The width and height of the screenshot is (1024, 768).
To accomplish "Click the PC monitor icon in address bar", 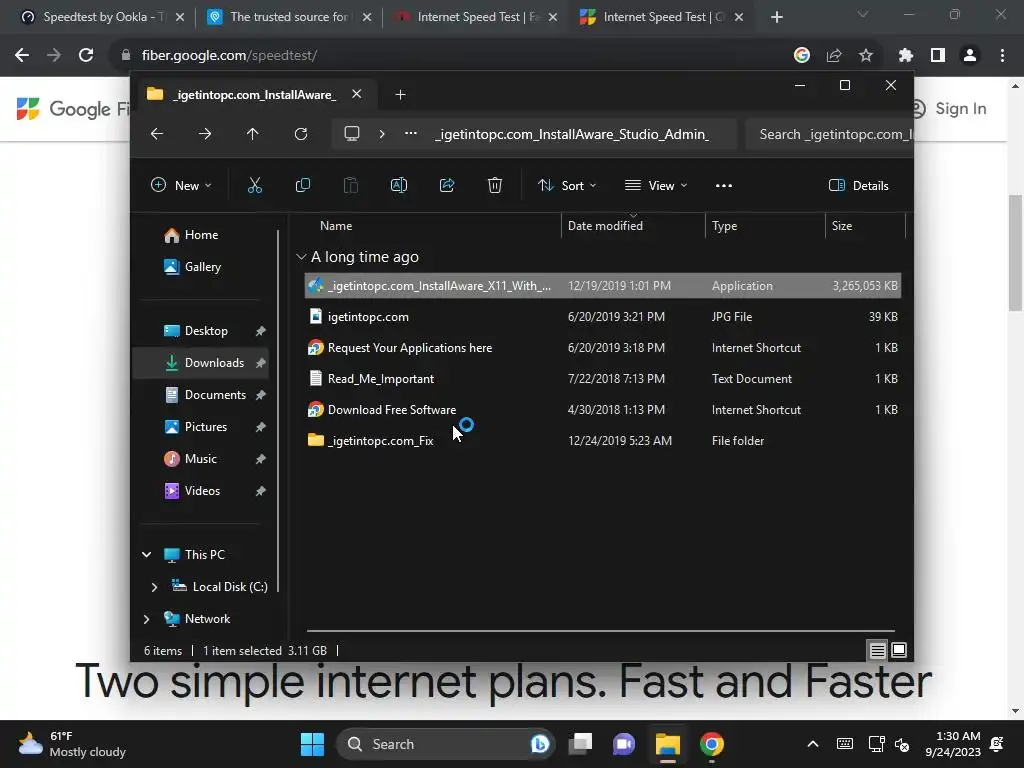I will pos(352,134).
